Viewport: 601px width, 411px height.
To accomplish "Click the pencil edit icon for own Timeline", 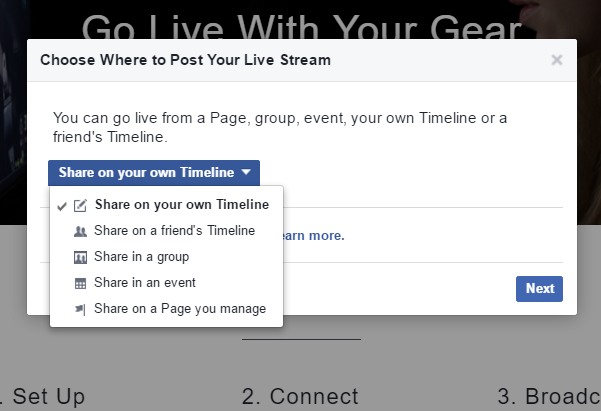I will coord(80,206).
